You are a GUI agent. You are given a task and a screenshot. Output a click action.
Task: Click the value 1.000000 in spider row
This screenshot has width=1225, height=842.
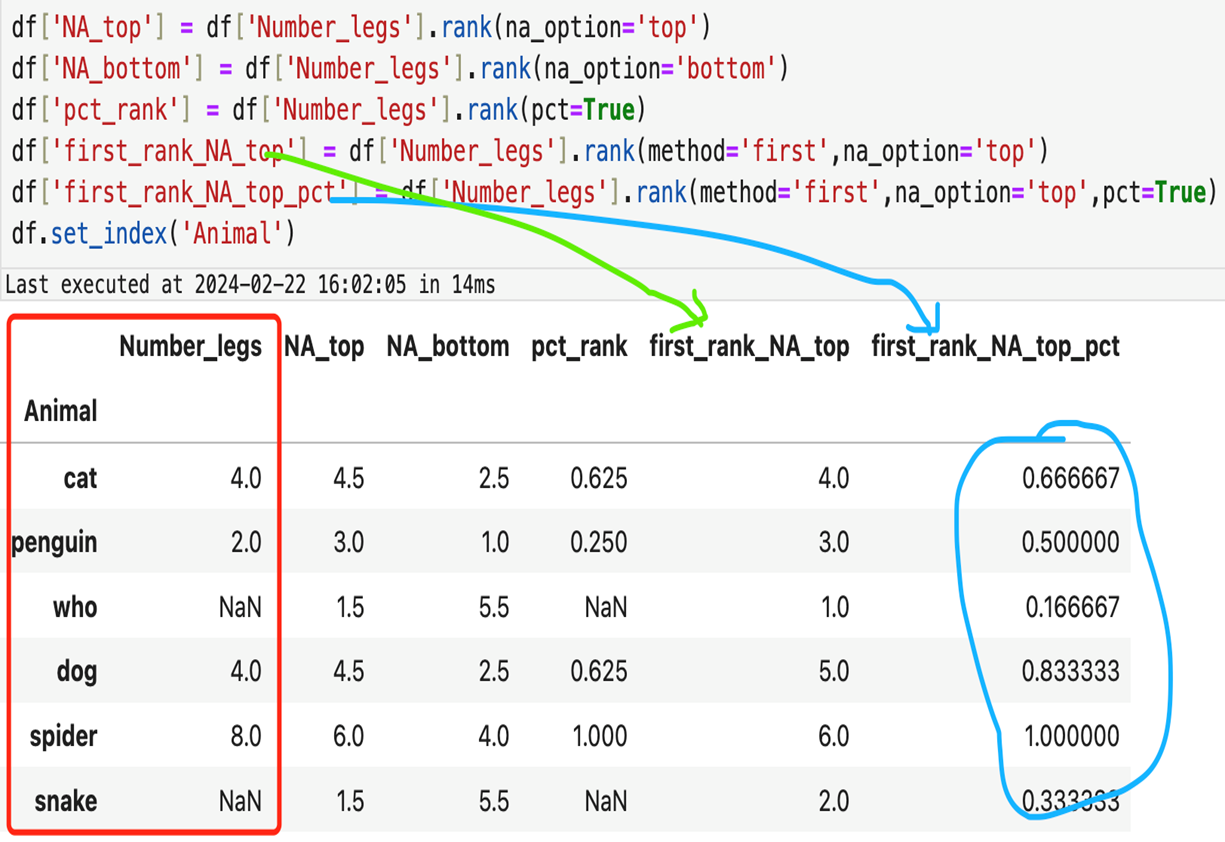coord(1072,736)
